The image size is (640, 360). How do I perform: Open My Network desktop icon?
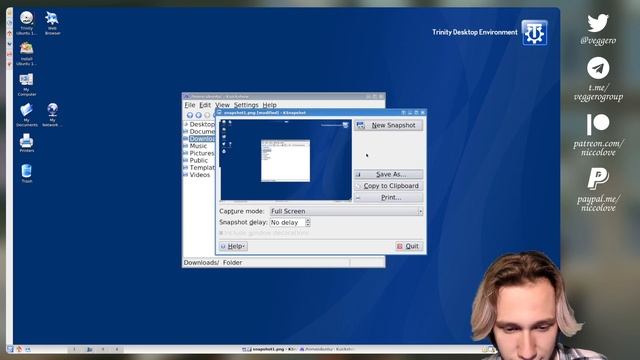[x=52, y=115]
